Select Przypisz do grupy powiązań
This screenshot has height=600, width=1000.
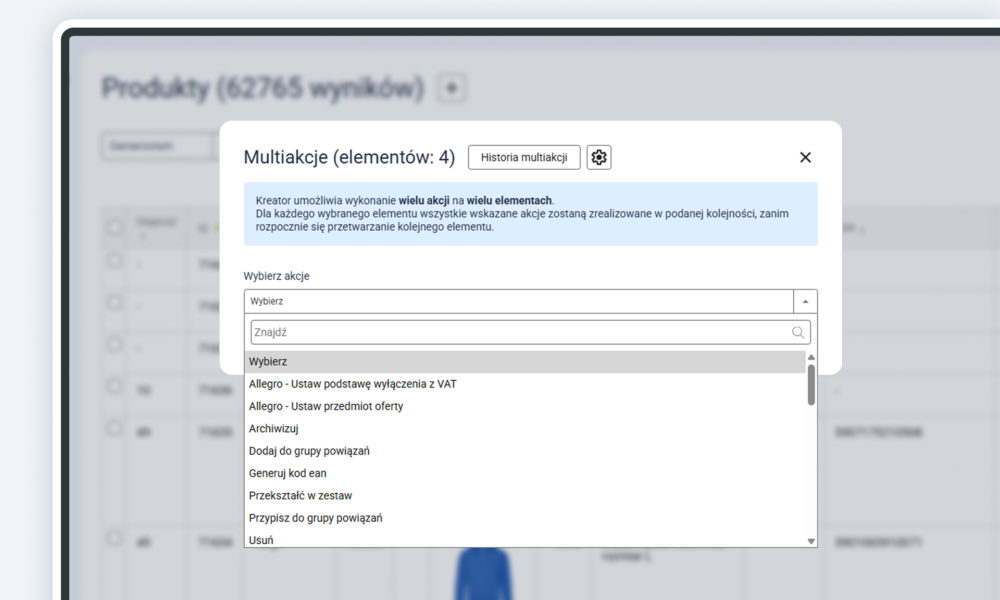tap(317, 517)
